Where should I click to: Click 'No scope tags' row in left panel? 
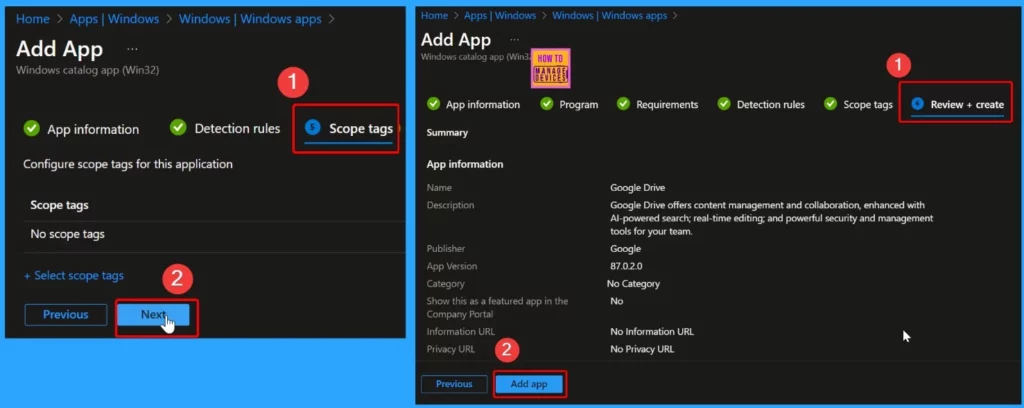click(x=214, y=234)
